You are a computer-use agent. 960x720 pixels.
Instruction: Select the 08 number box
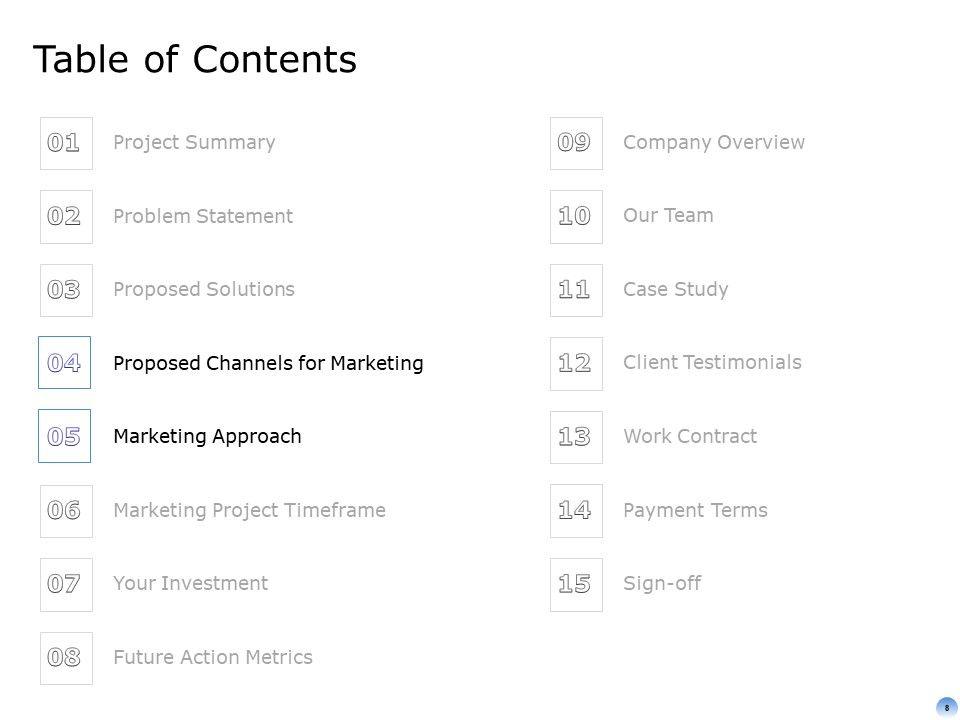point(66,658)
